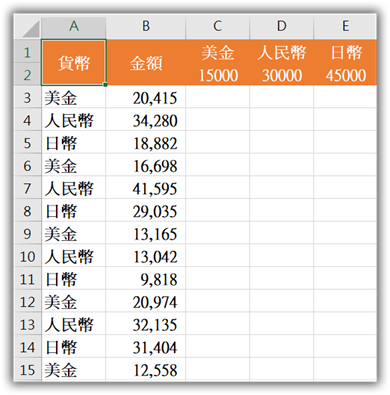
Task: Click 人民幣 in row 7
Action: pyautogui.click(x=74, y=188)
